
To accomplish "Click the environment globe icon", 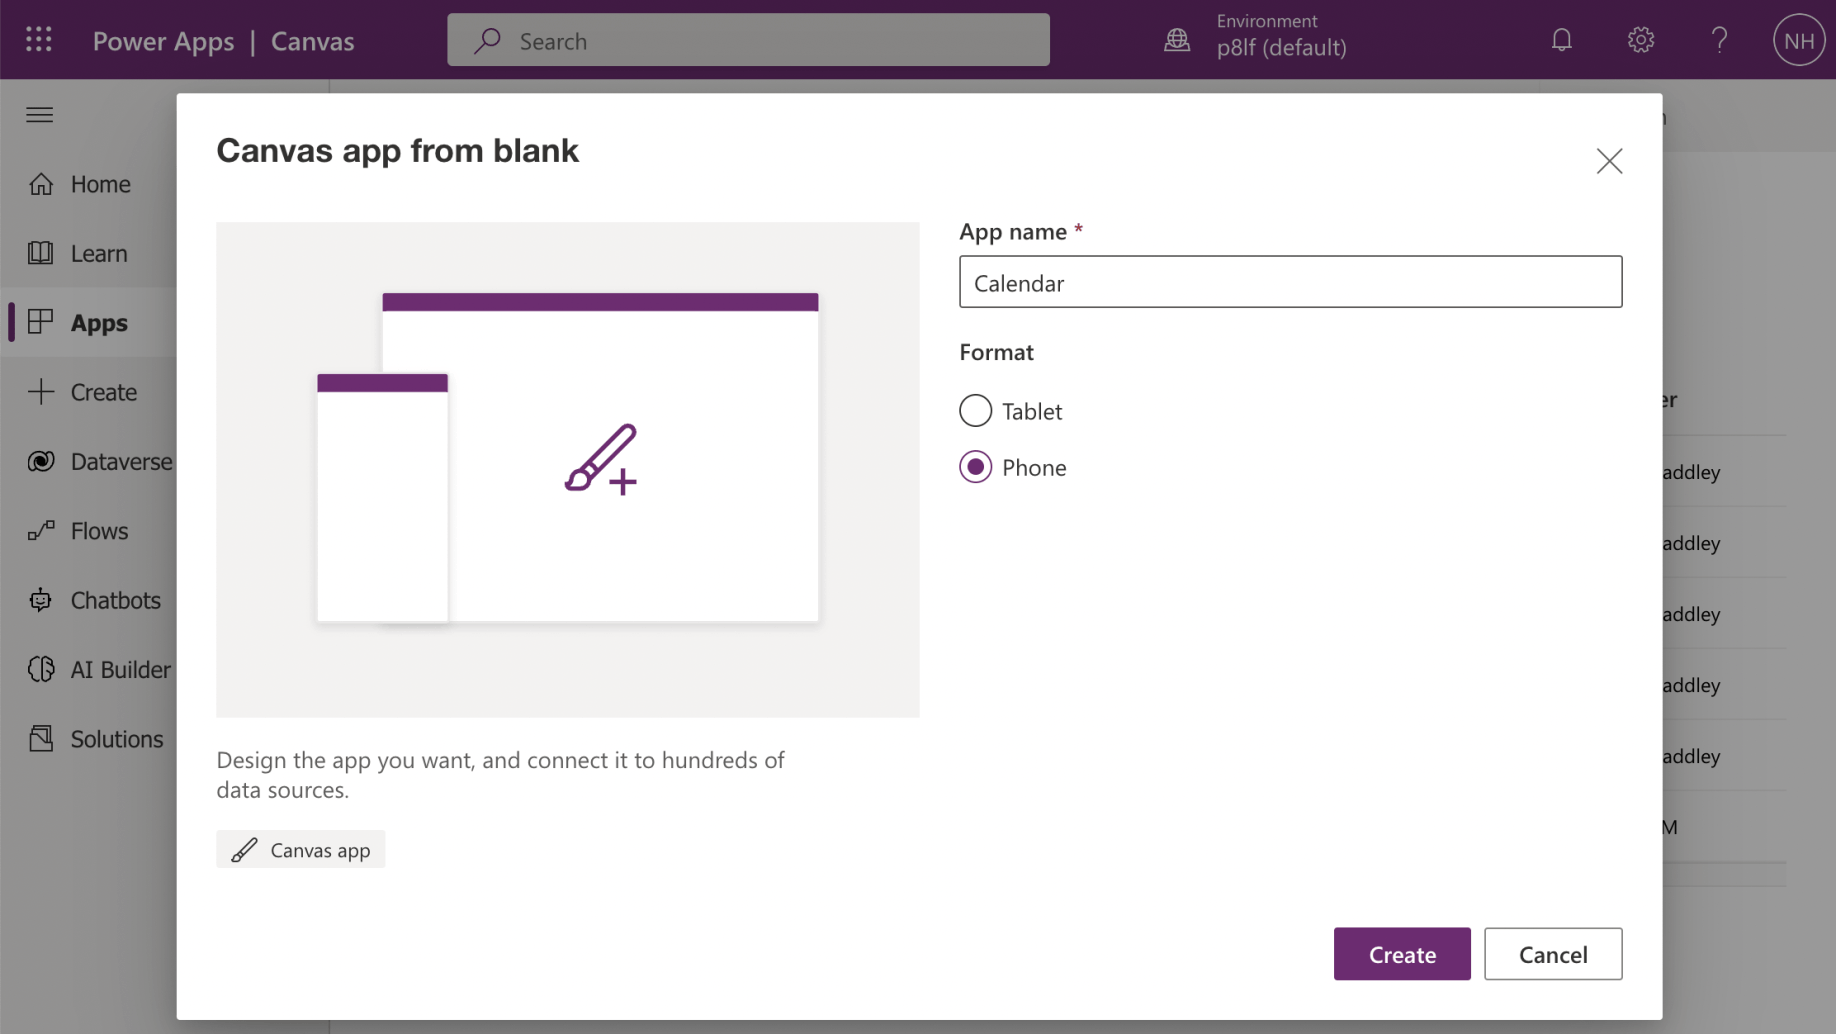I will click(x=1177, y=40).
